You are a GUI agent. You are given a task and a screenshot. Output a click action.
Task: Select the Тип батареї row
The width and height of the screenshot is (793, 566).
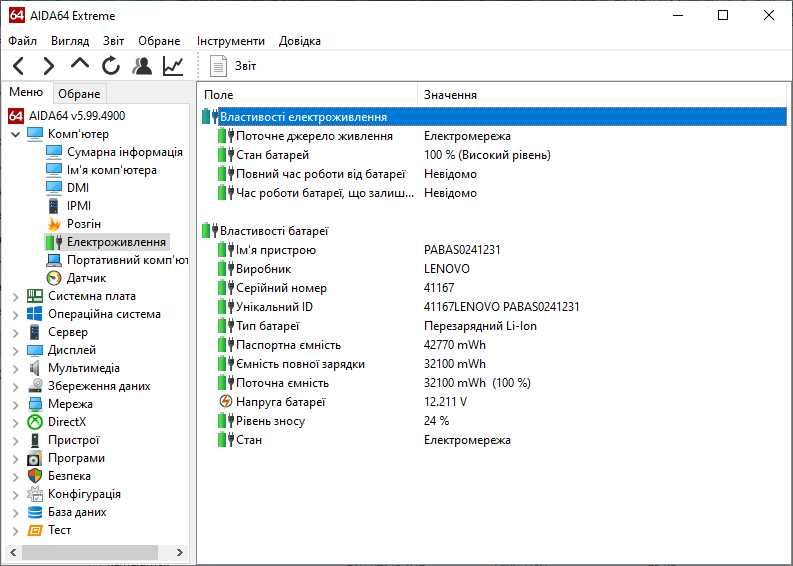pos(494,326)
